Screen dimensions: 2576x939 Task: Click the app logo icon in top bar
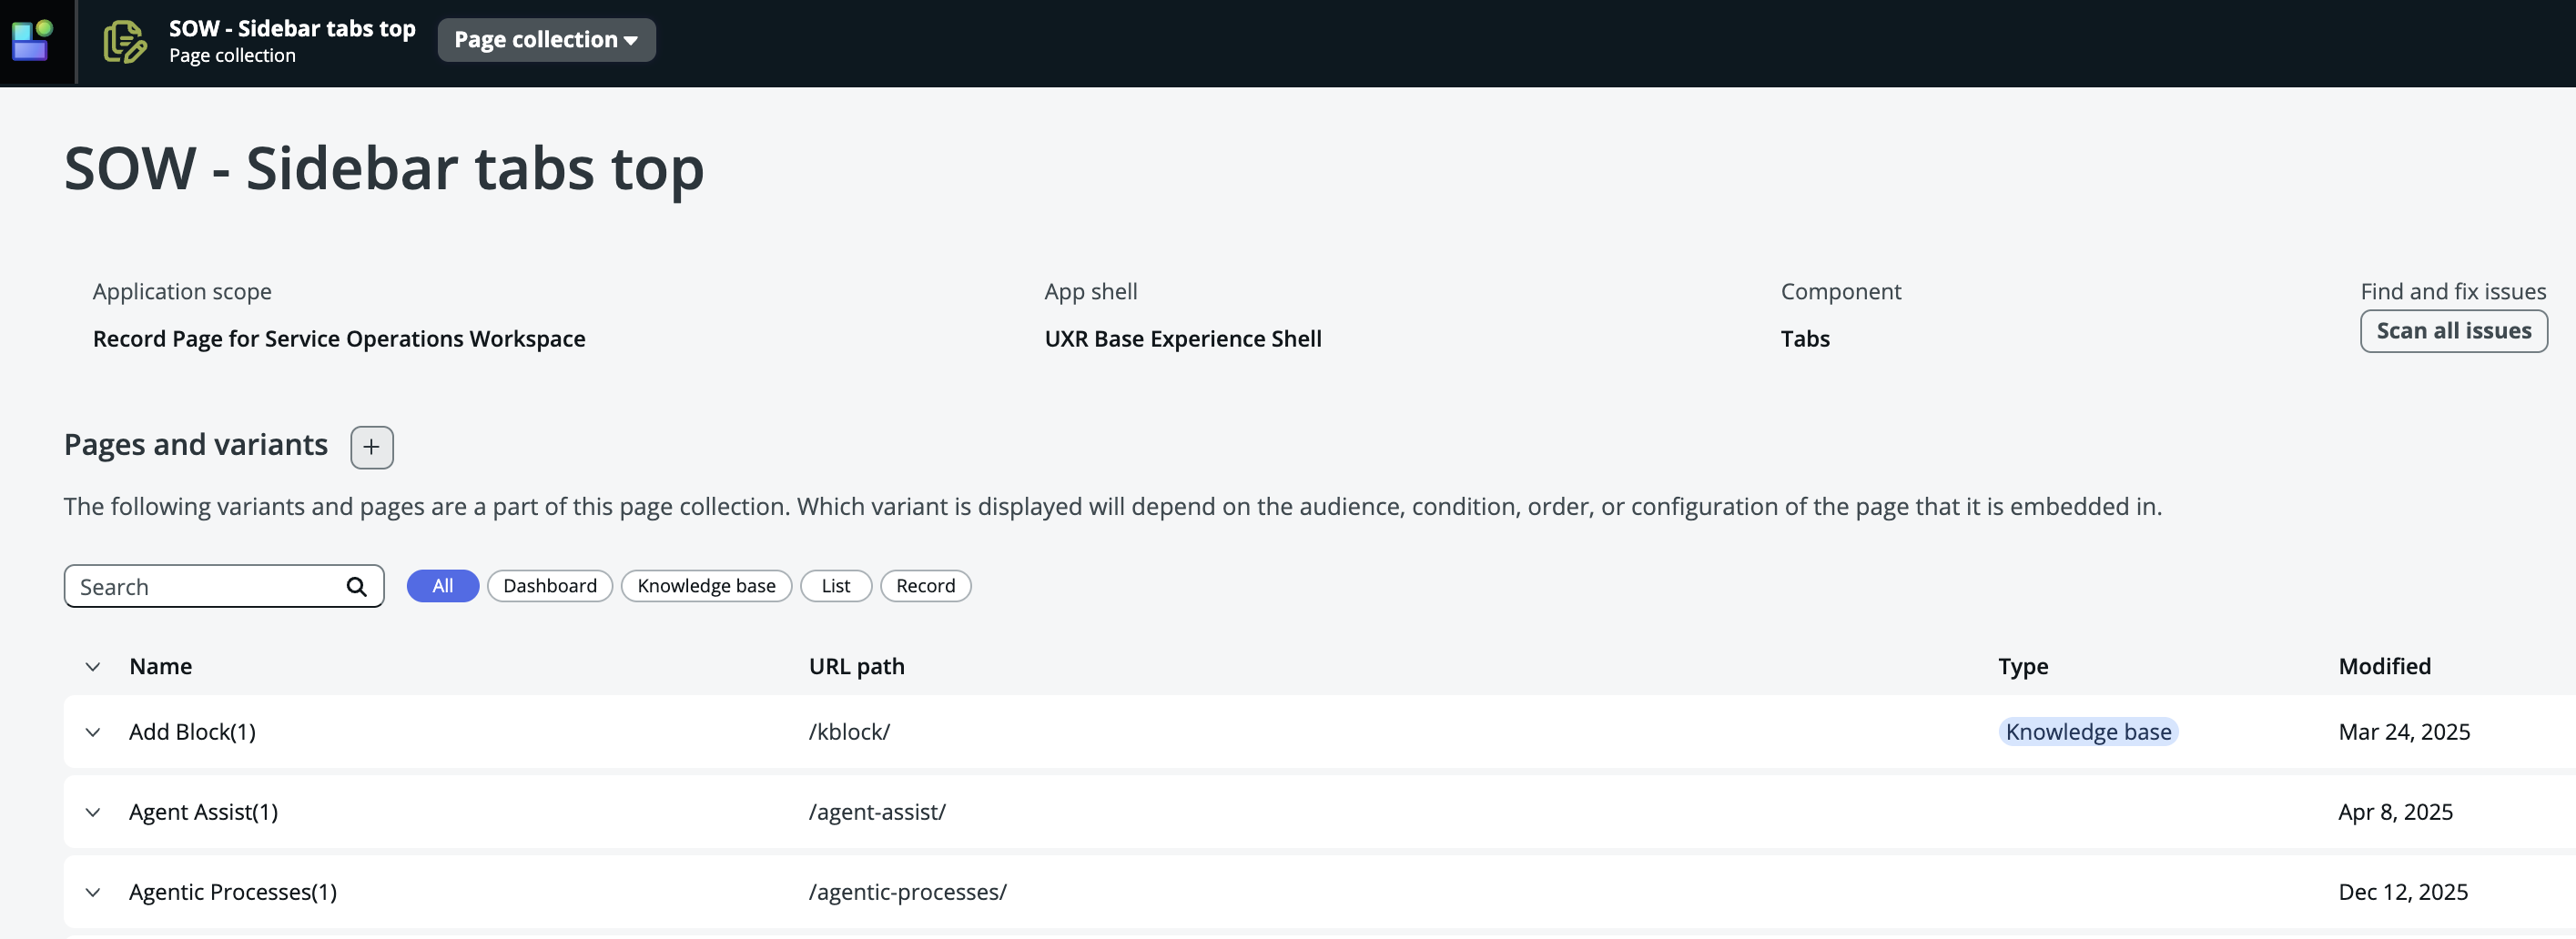click(x=31, y=41)
